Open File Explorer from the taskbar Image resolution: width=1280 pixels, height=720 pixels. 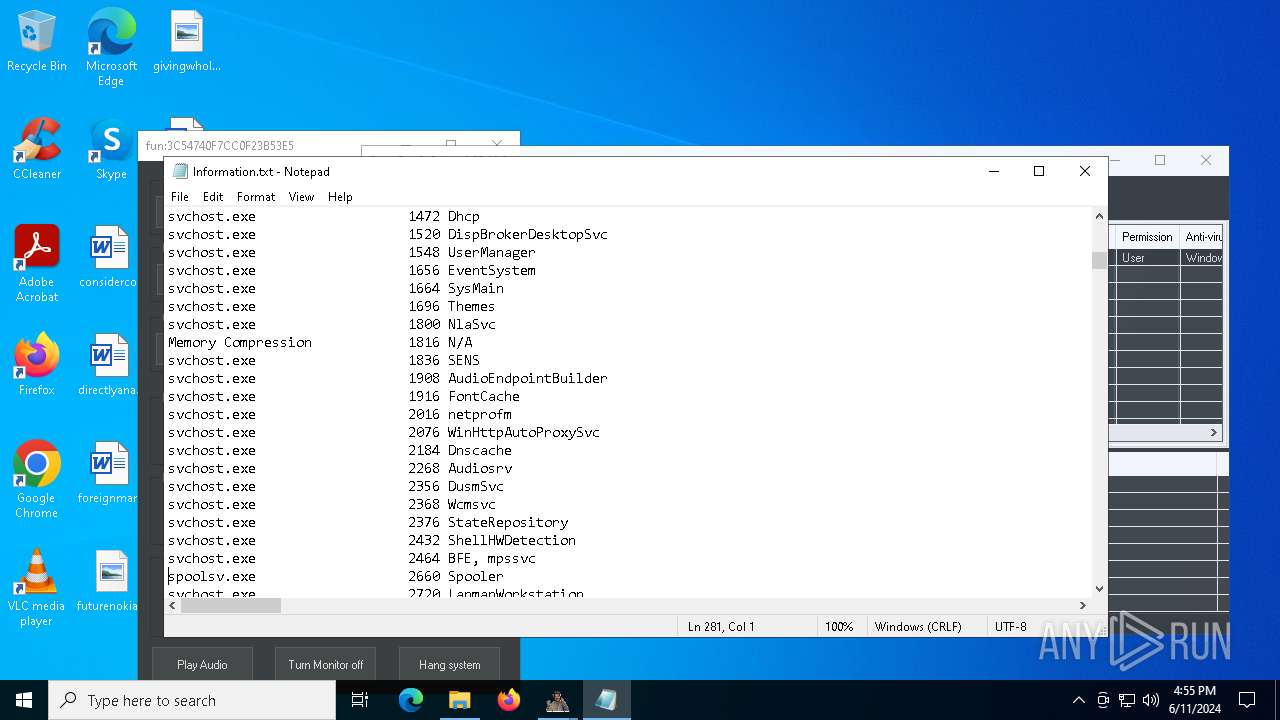pyautogui.click(x=459, y=700)
